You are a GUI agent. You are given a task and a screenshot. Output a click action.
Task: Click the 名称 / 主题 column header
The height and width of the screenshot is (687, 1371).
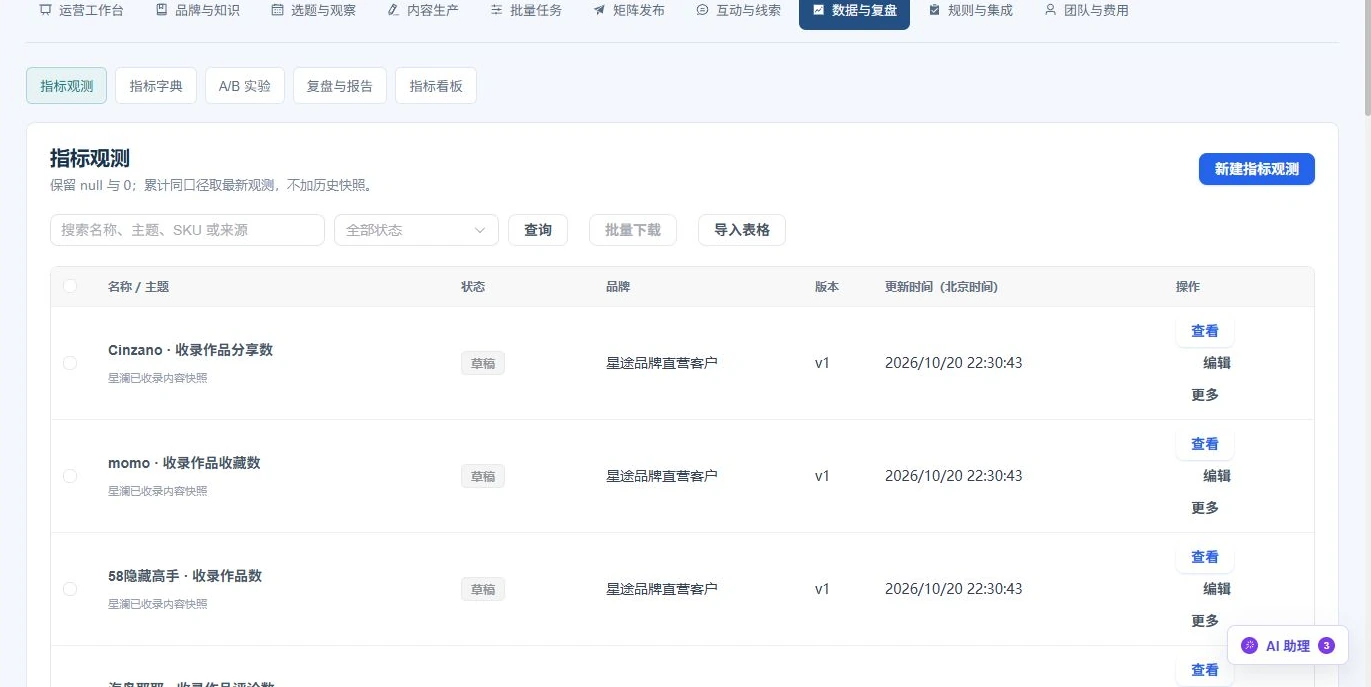[x=139, y=287]
